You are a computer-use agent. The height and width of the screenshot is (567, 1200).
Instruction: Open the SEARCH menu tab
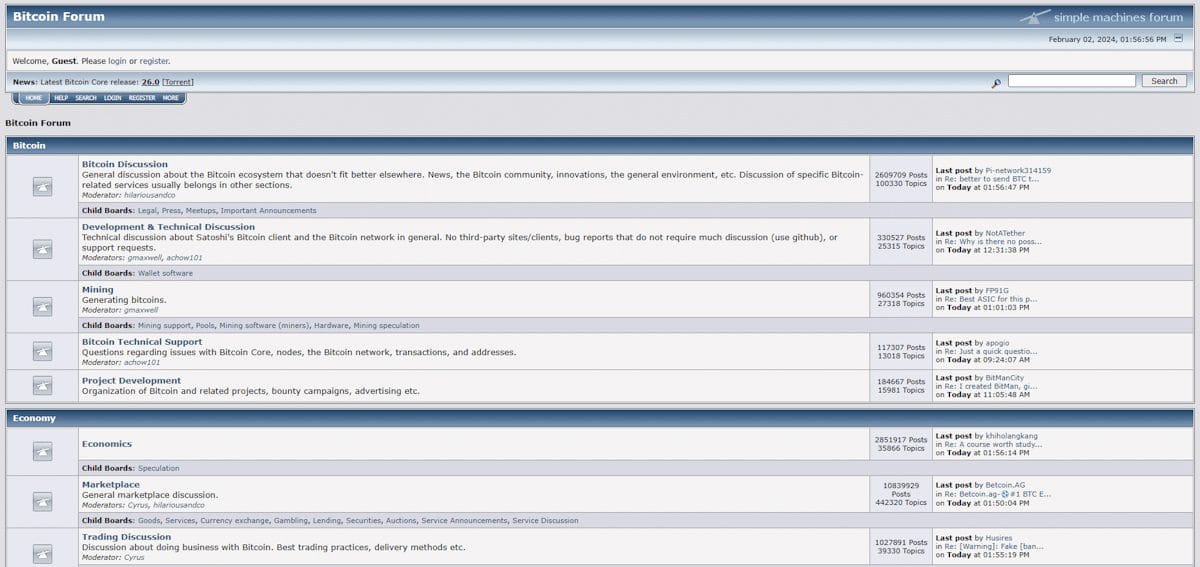[x=86, y=98]
